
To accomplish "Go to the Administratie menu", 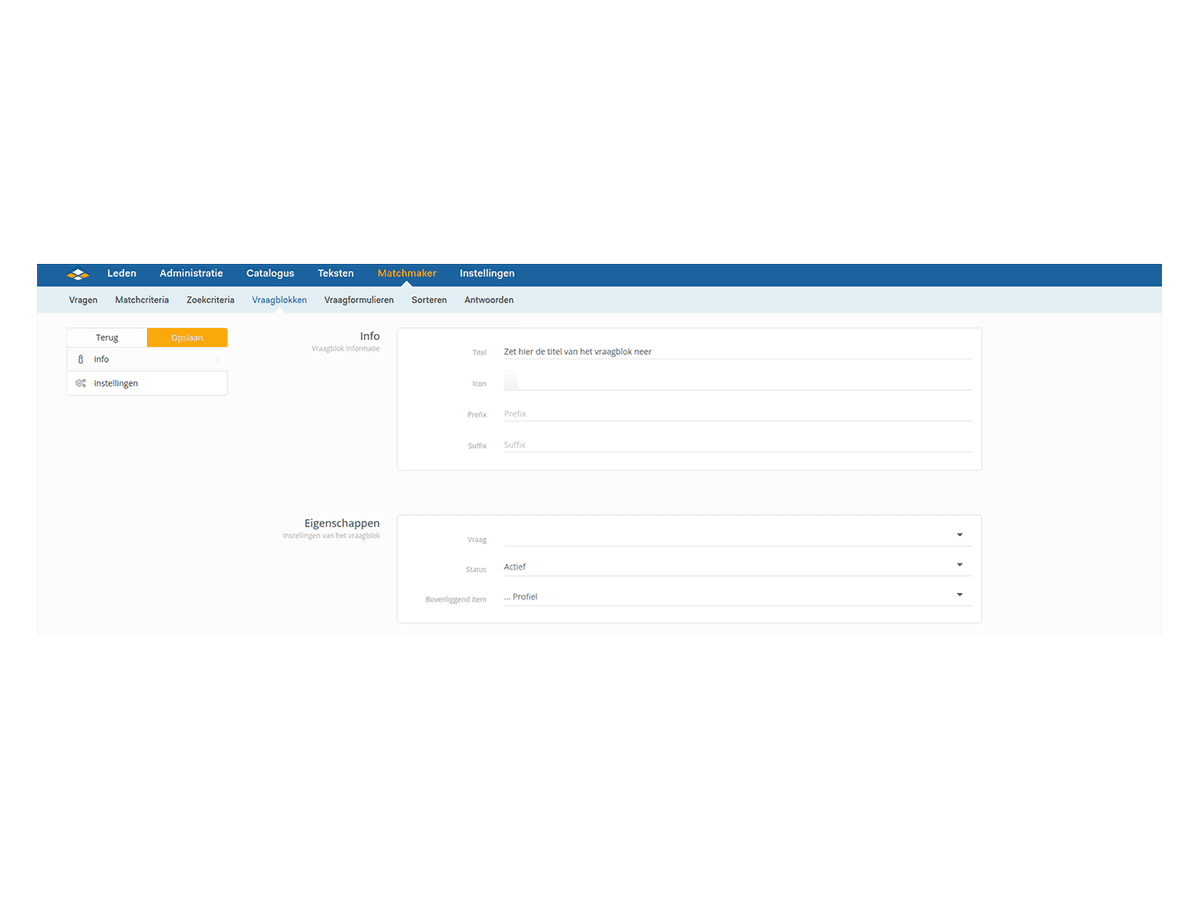I will [191, 273].
